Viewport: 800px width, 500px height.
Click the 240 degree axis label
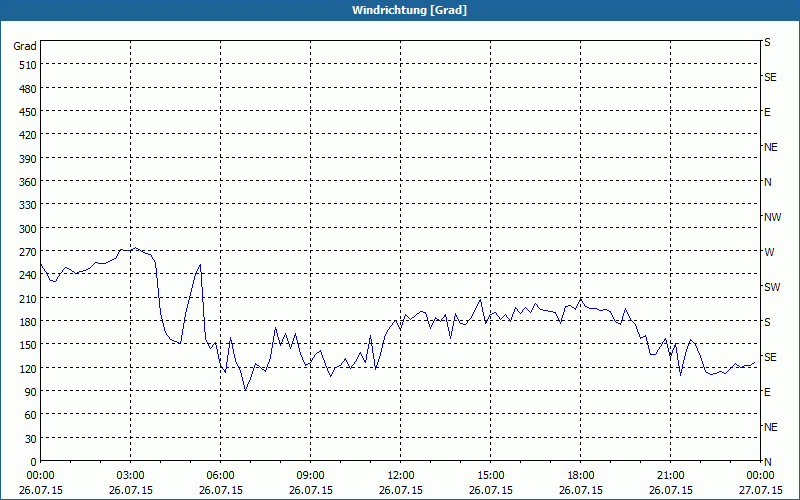click(28, 276)
